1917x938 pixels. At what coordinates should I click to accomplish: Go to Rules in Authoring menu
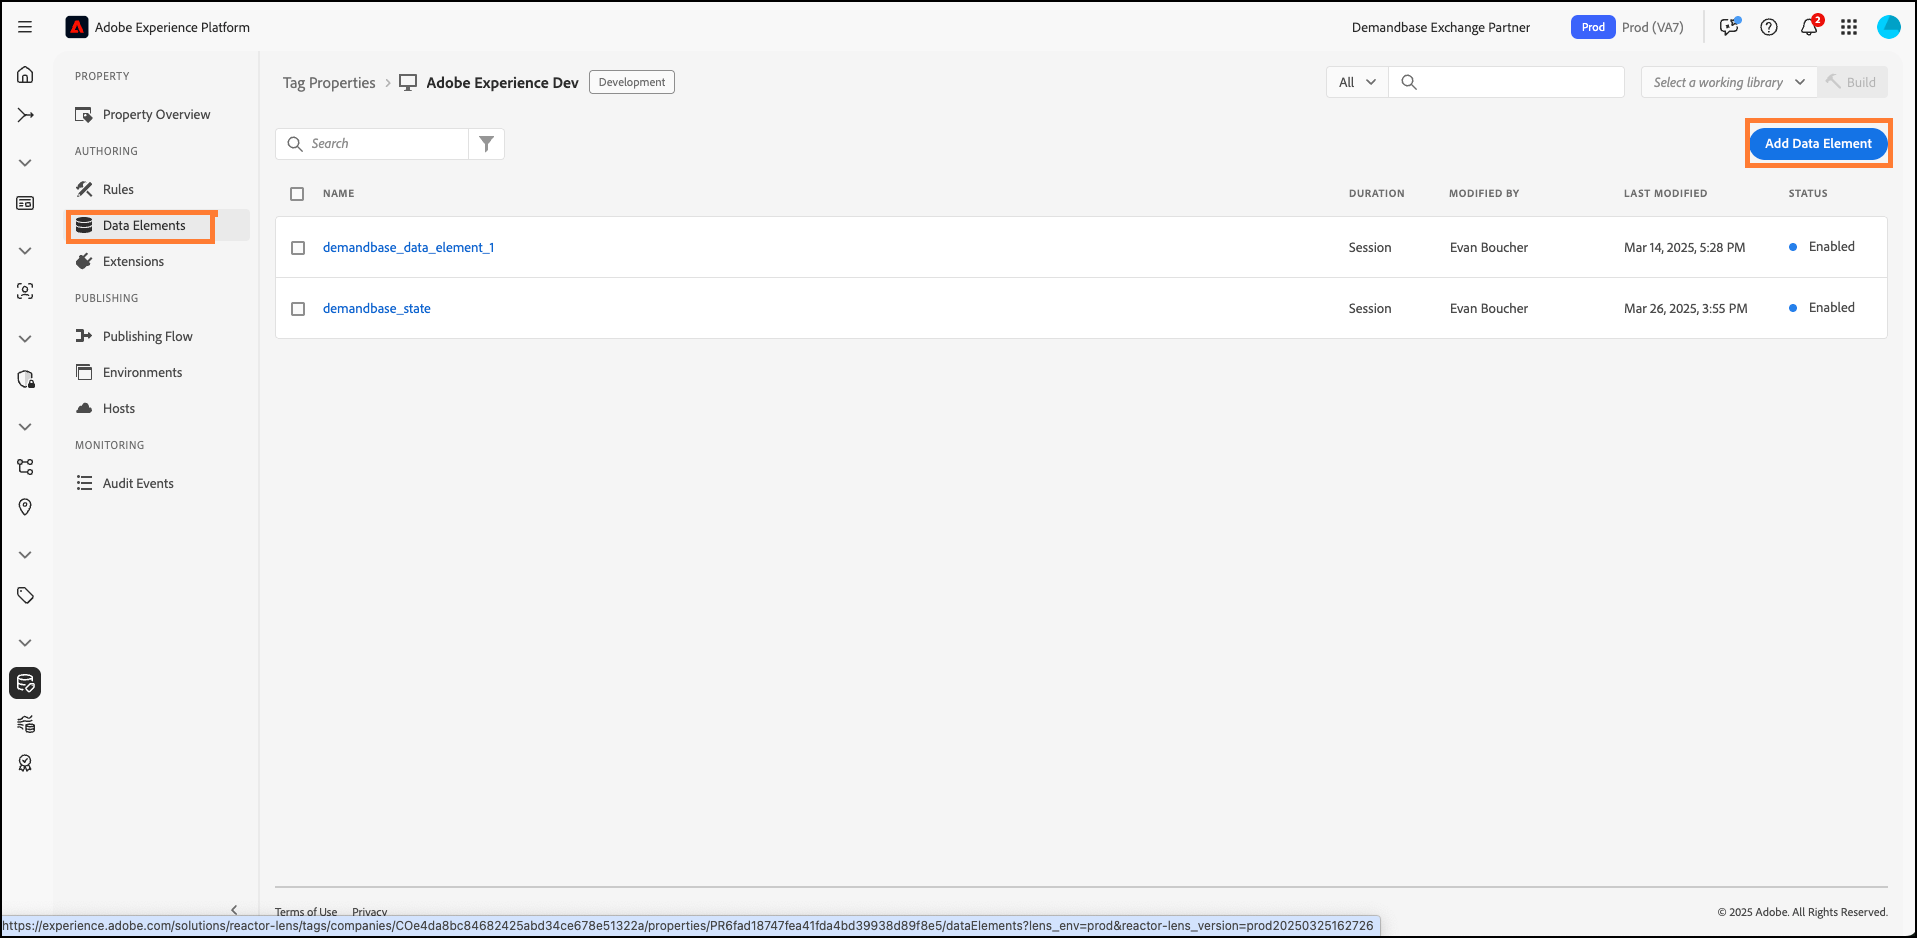click(118, 189)
